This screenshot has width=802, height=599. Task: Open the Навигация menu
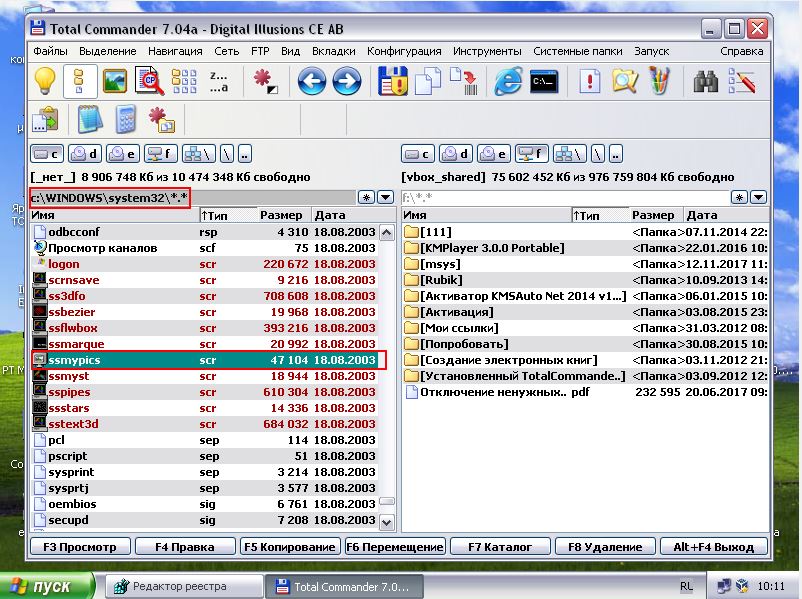[175, 51]
